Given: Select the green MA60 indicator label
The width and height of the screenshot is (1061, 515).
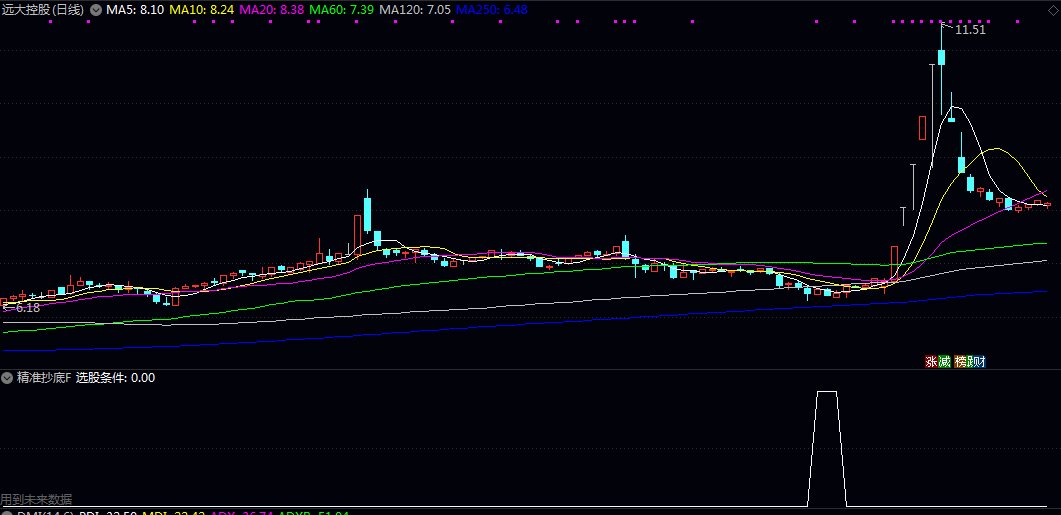Looking at the screenshot, I should (344, 9).
